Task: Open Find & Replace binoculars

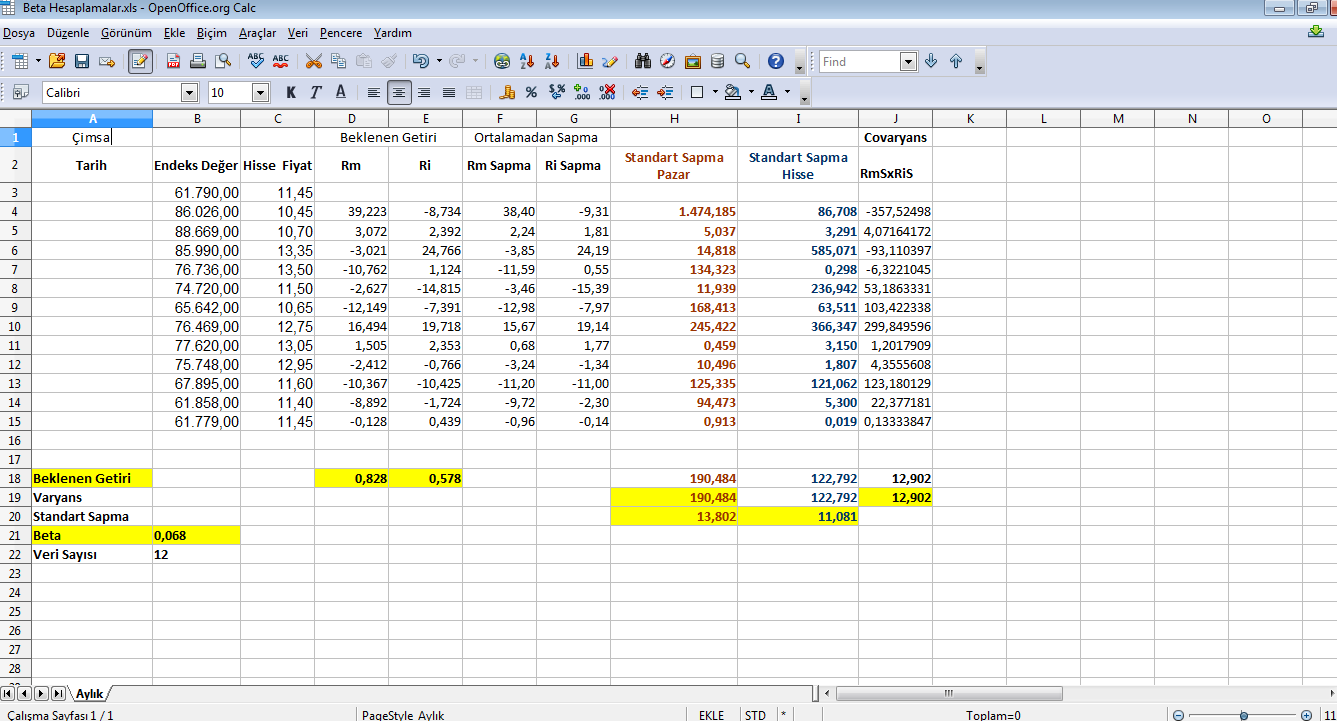Action: click(x=643, y=61)
